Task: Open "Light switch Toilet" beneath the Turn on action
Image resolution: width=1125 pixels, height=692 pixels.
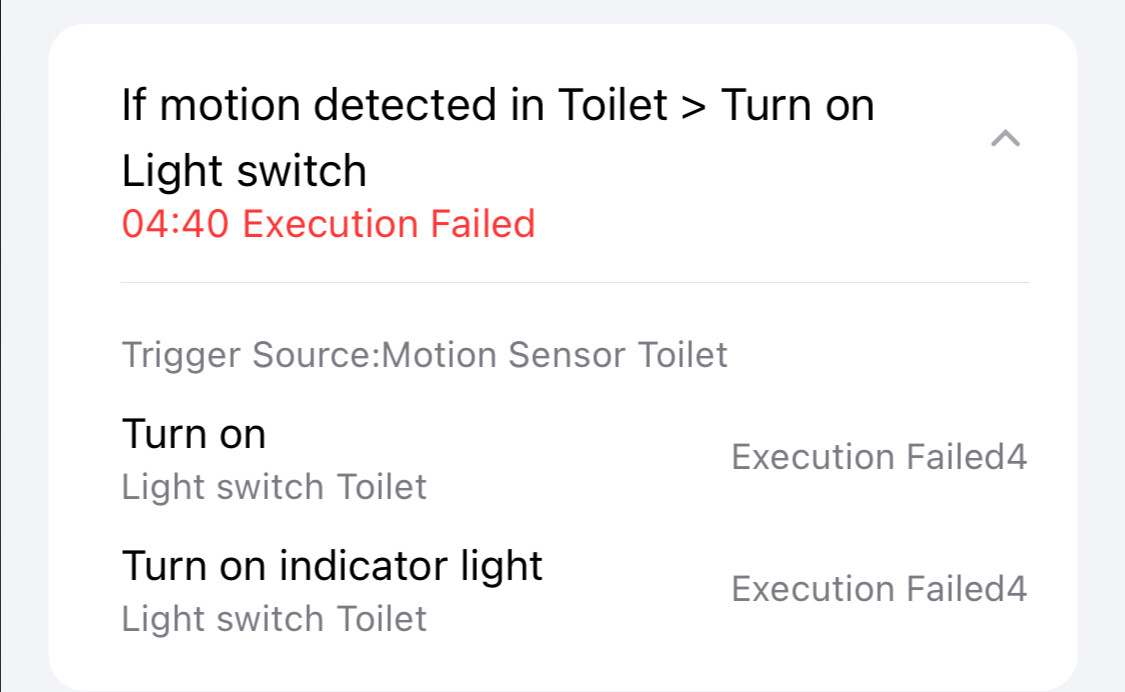Action: point(274,487)
